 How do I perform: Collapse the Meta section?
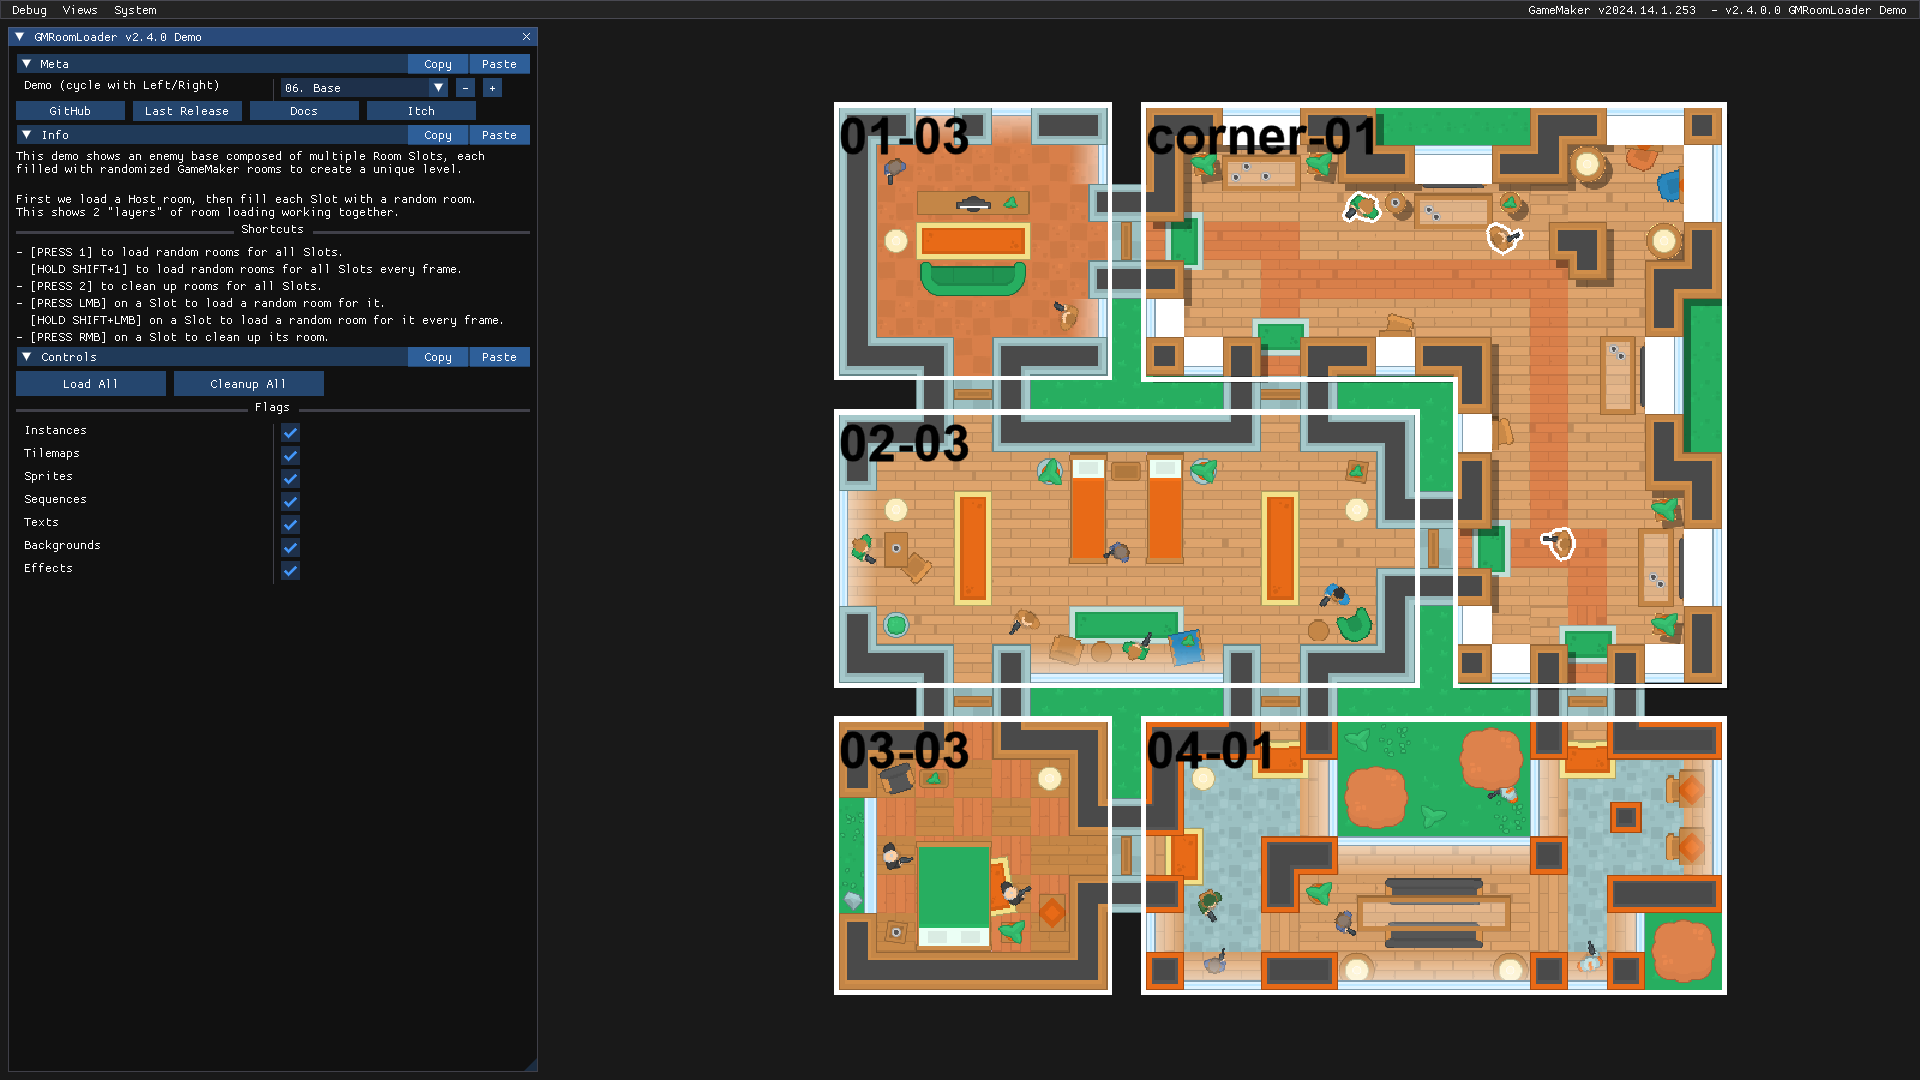click(27, 64)
